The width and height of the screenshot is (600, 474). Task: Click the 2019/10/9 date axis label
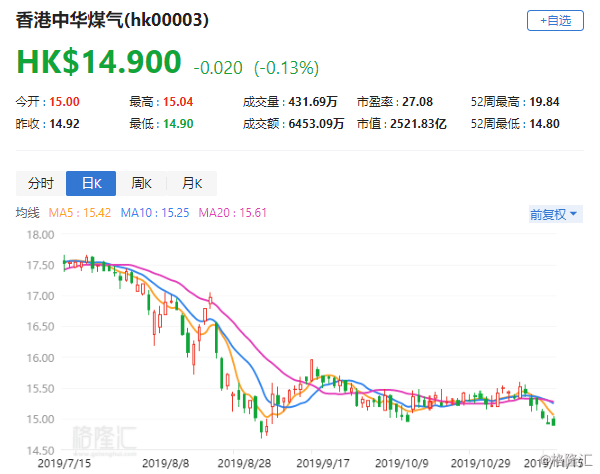click(x=402, y=463)
